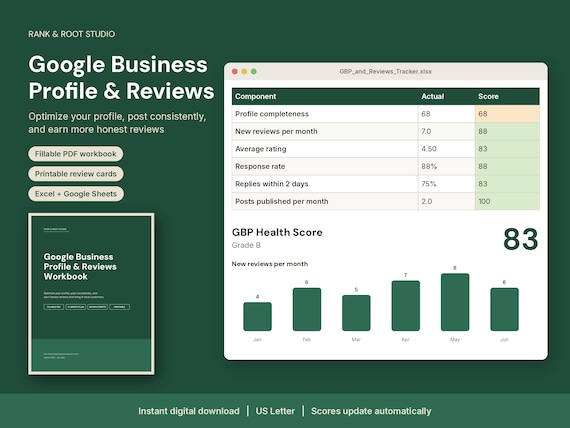570x428 pixels.
Task: Click the May bar in the chart
Action: click(x=455, y=302)
